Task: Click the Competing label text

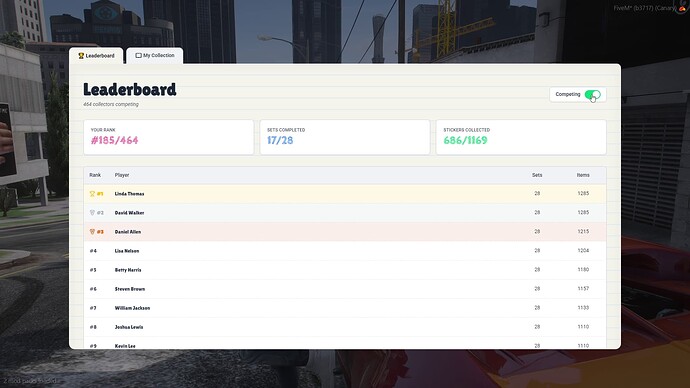Action: point(568,94)
